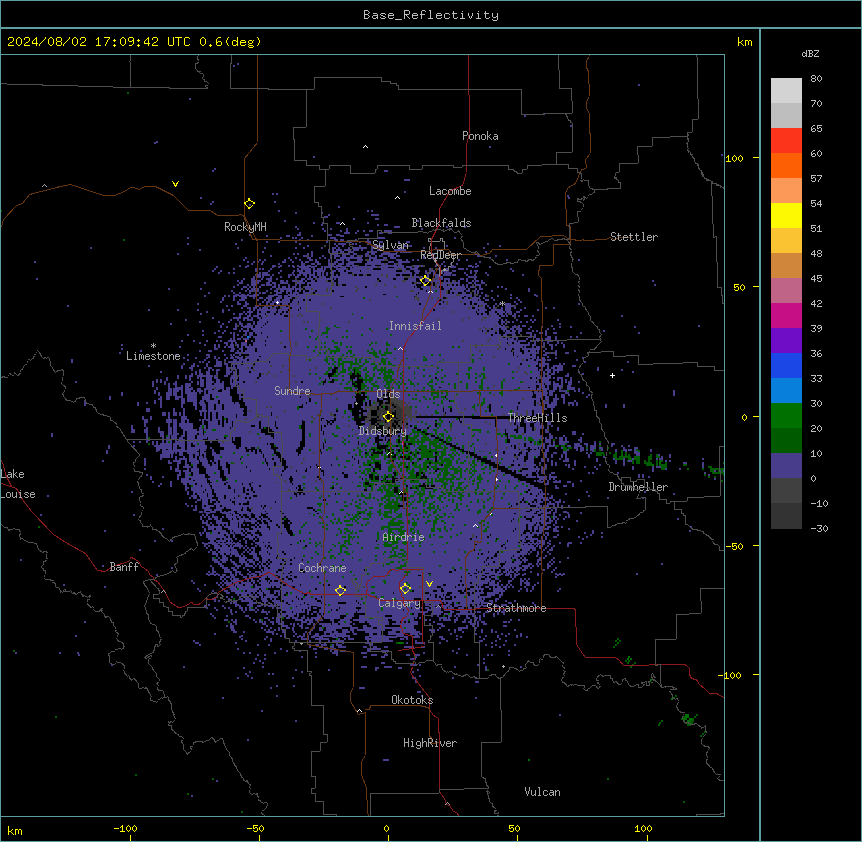
Task: Click the Banff label
Action: point(124,567)
